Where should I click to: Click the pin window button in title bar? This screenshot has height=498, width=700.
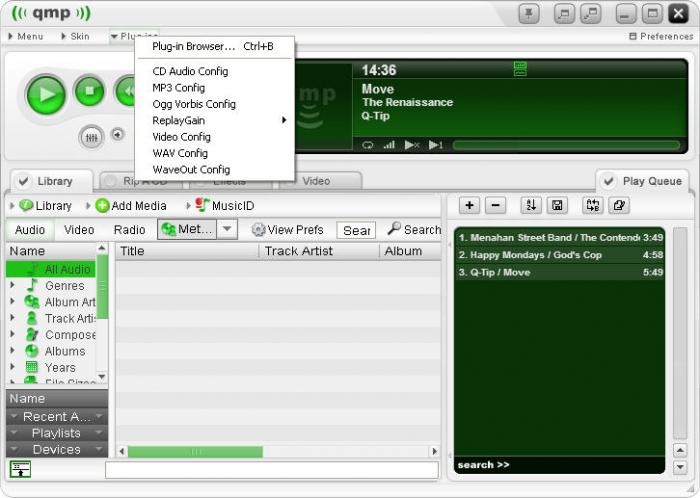(529, 13)
